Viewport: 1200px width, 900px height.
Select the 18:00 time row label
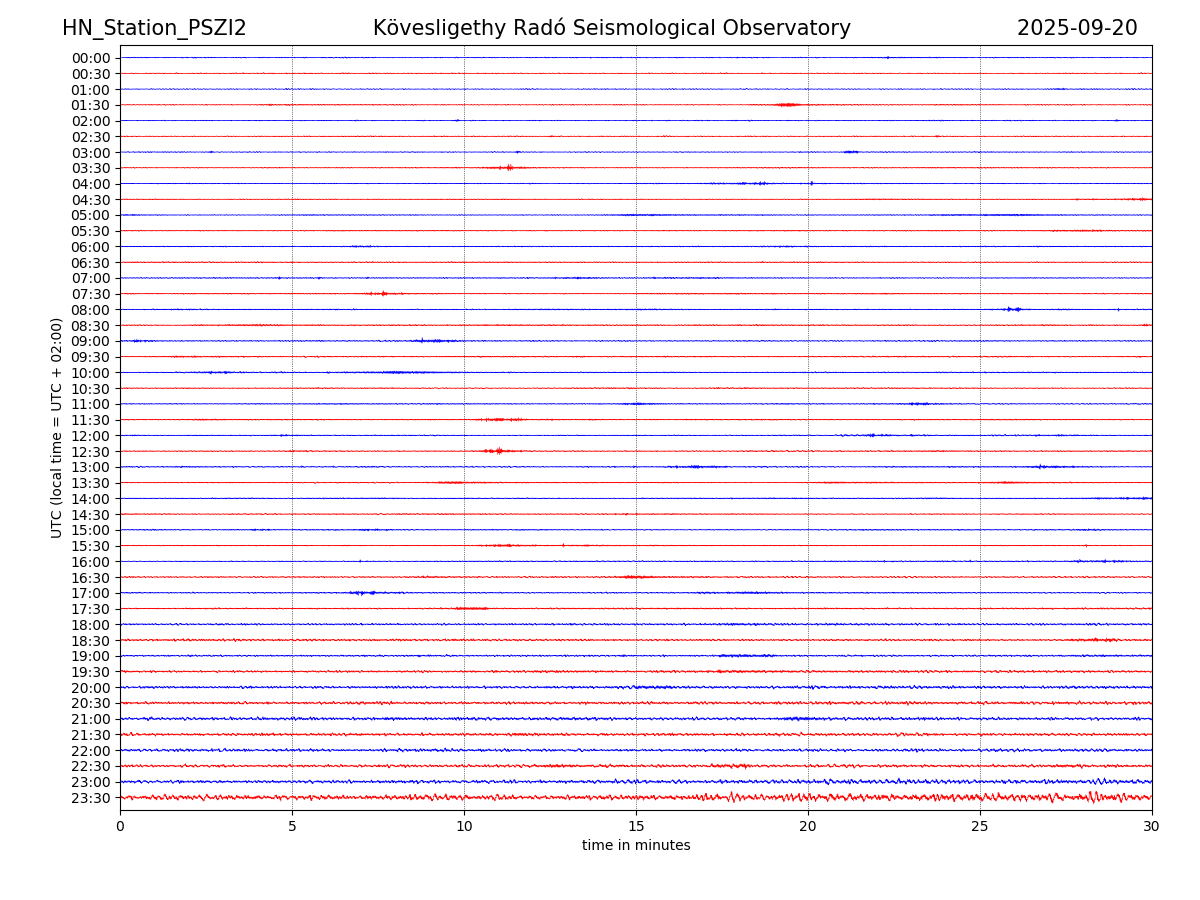[x=91, y=625]
